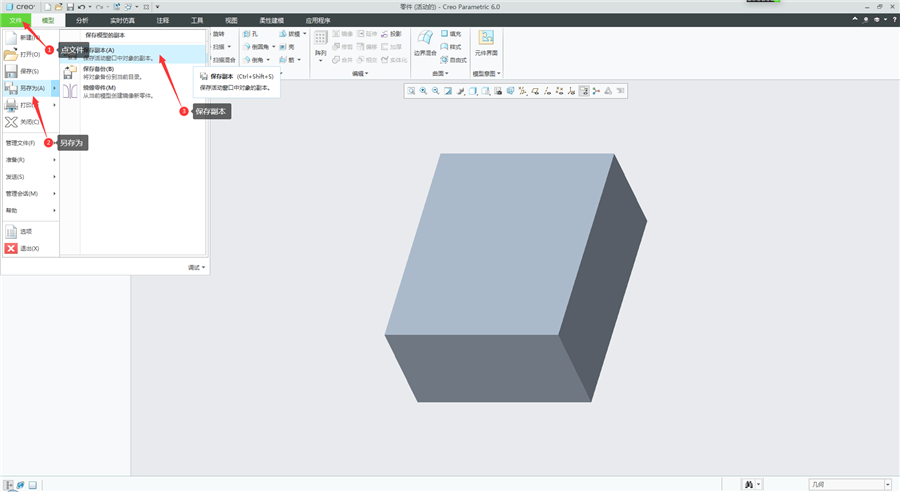The height and width of the screenshot is (492, 900).
Task: Open the 实时仿真 ribbon tab
Action: [x=122, y=21]
